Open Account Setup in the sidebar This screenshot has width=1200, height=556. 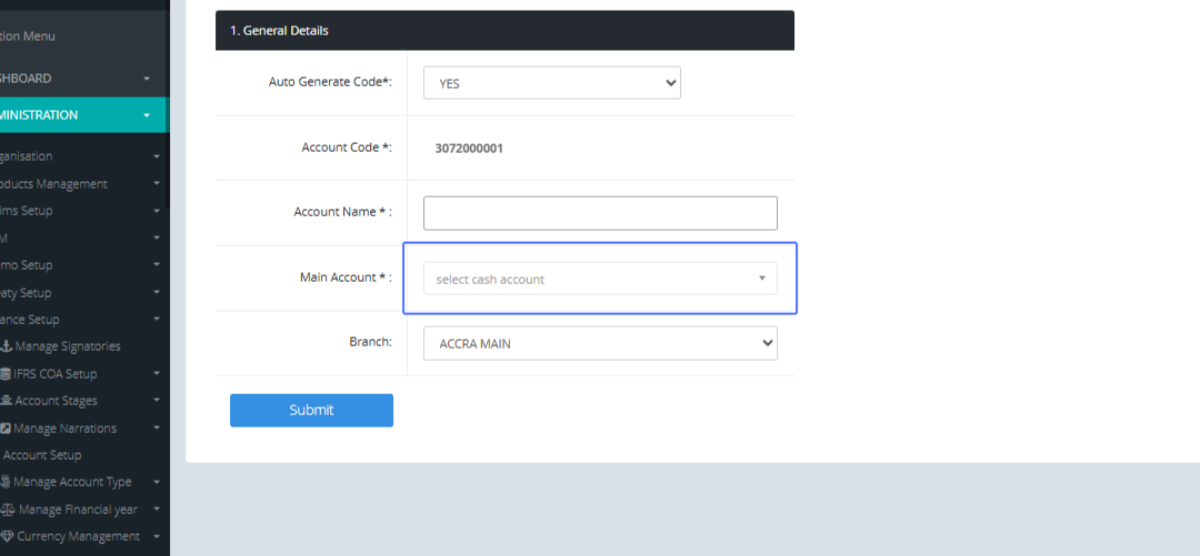tap(42, 455)
